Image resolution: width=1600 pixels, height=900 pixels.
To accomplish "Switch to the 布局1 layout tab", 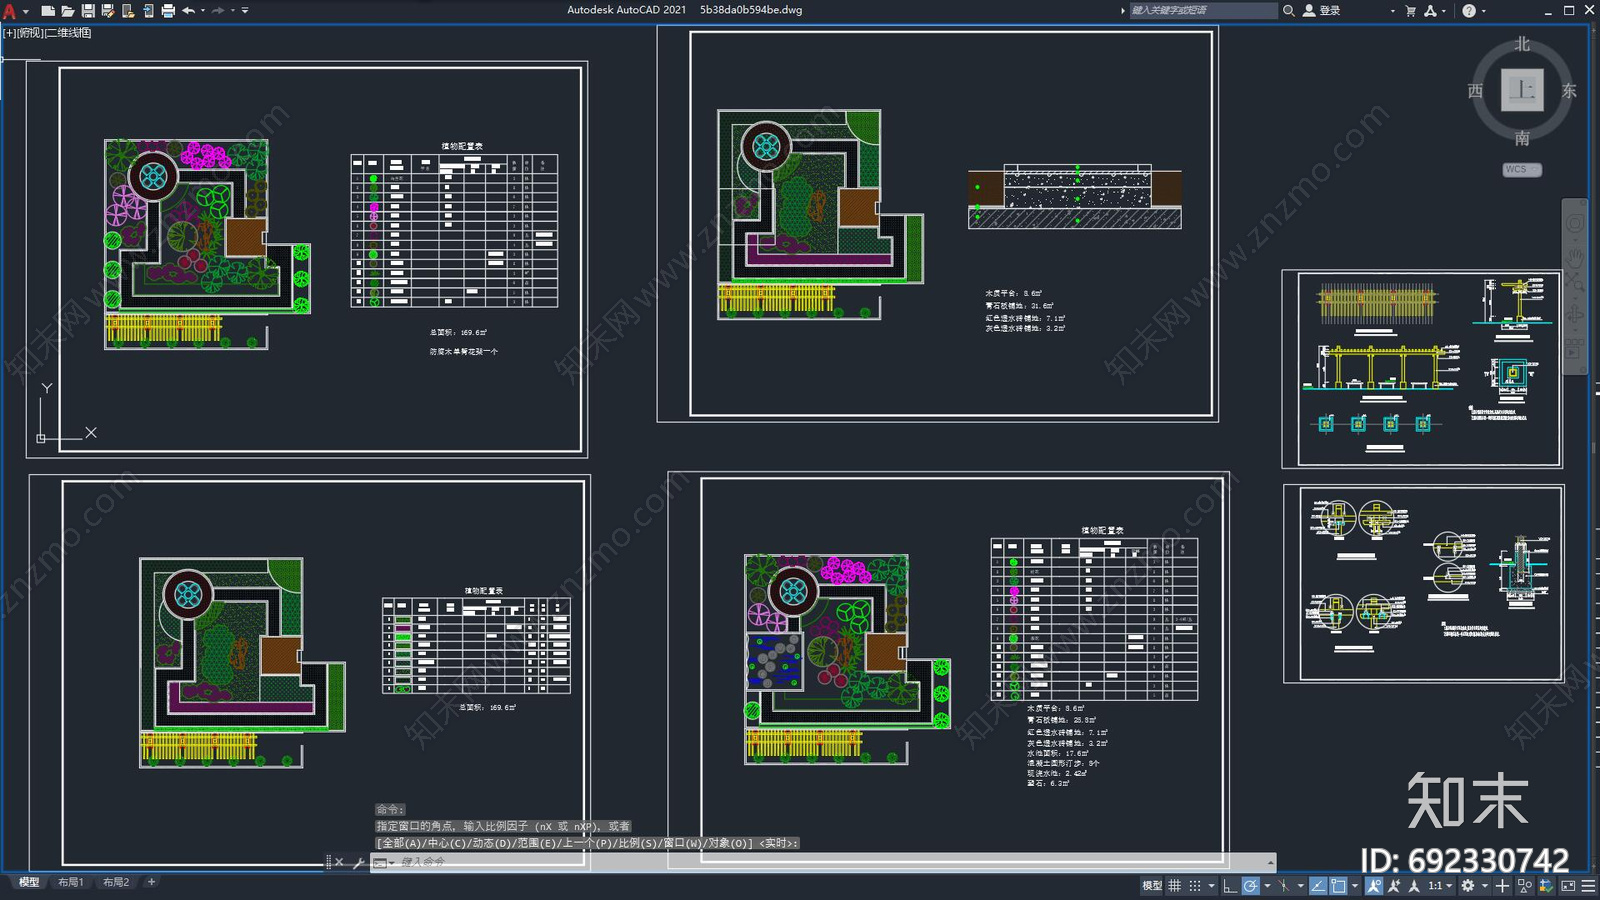I will 70,882.
